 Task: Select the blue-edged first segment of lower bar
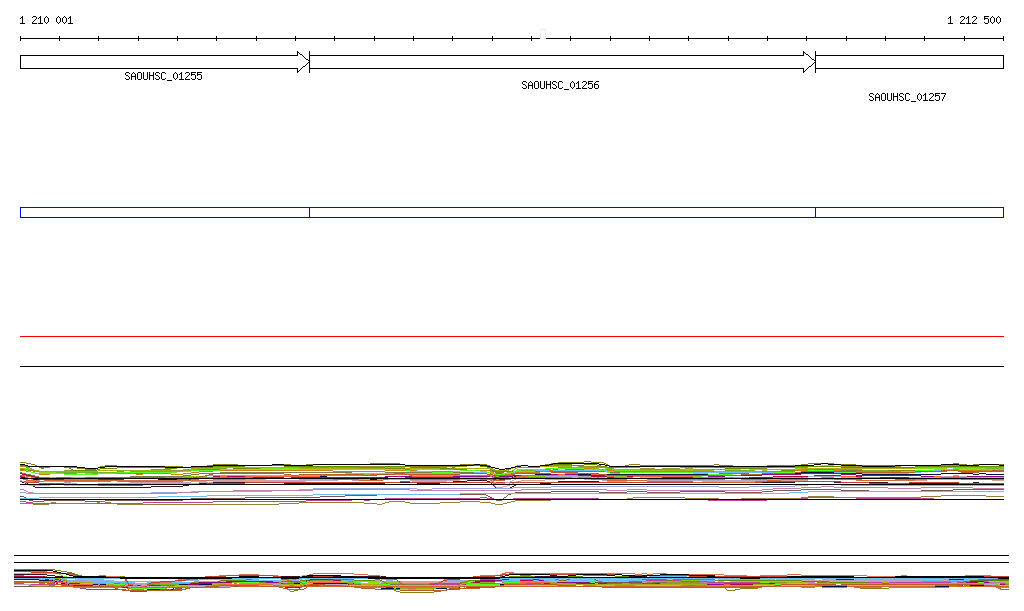(164, 212)
